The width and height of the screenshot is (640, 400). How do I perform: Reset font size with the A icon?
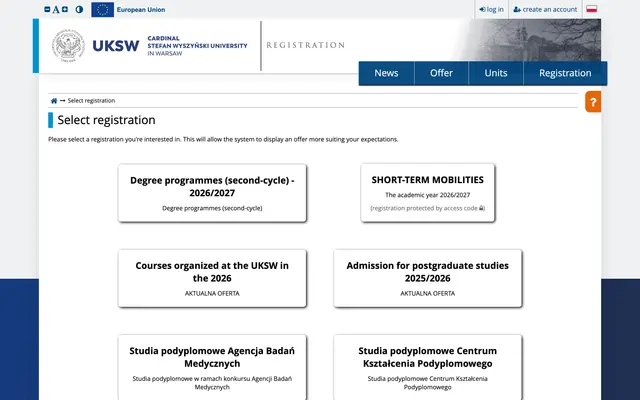(56, 9)
